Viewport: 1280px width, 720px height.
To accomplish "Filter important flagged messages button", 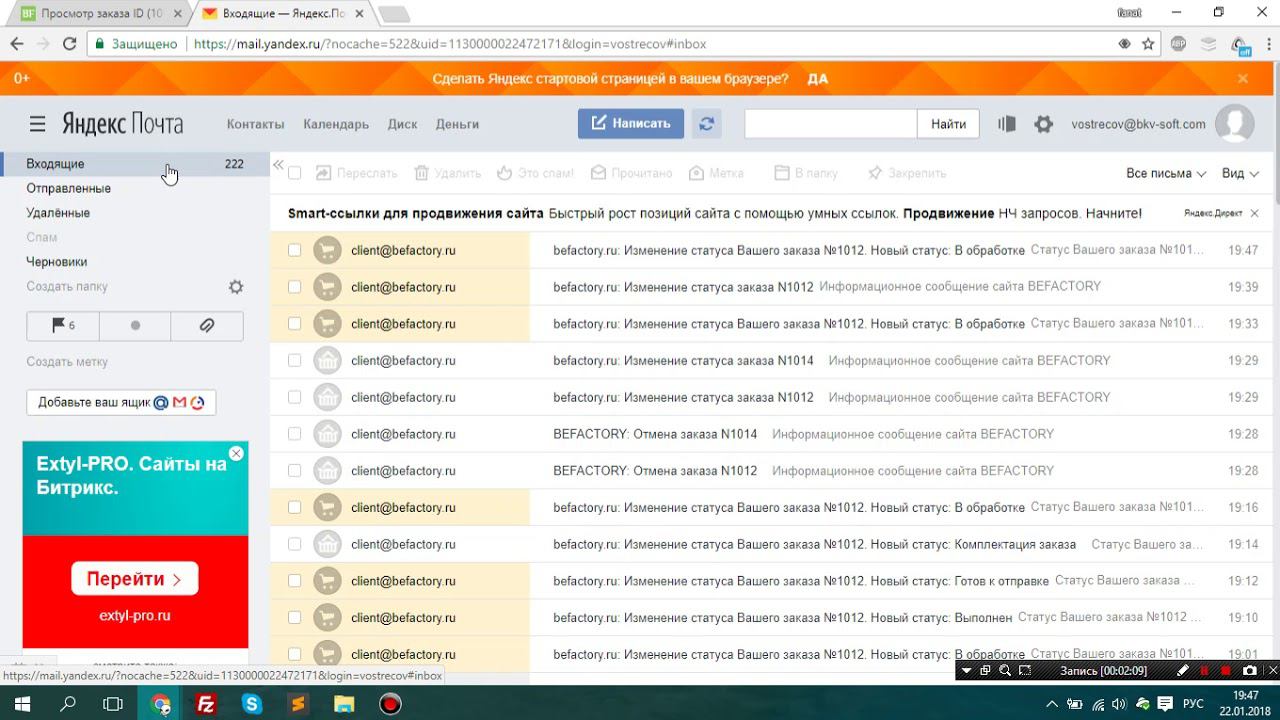I will [63, 325].
